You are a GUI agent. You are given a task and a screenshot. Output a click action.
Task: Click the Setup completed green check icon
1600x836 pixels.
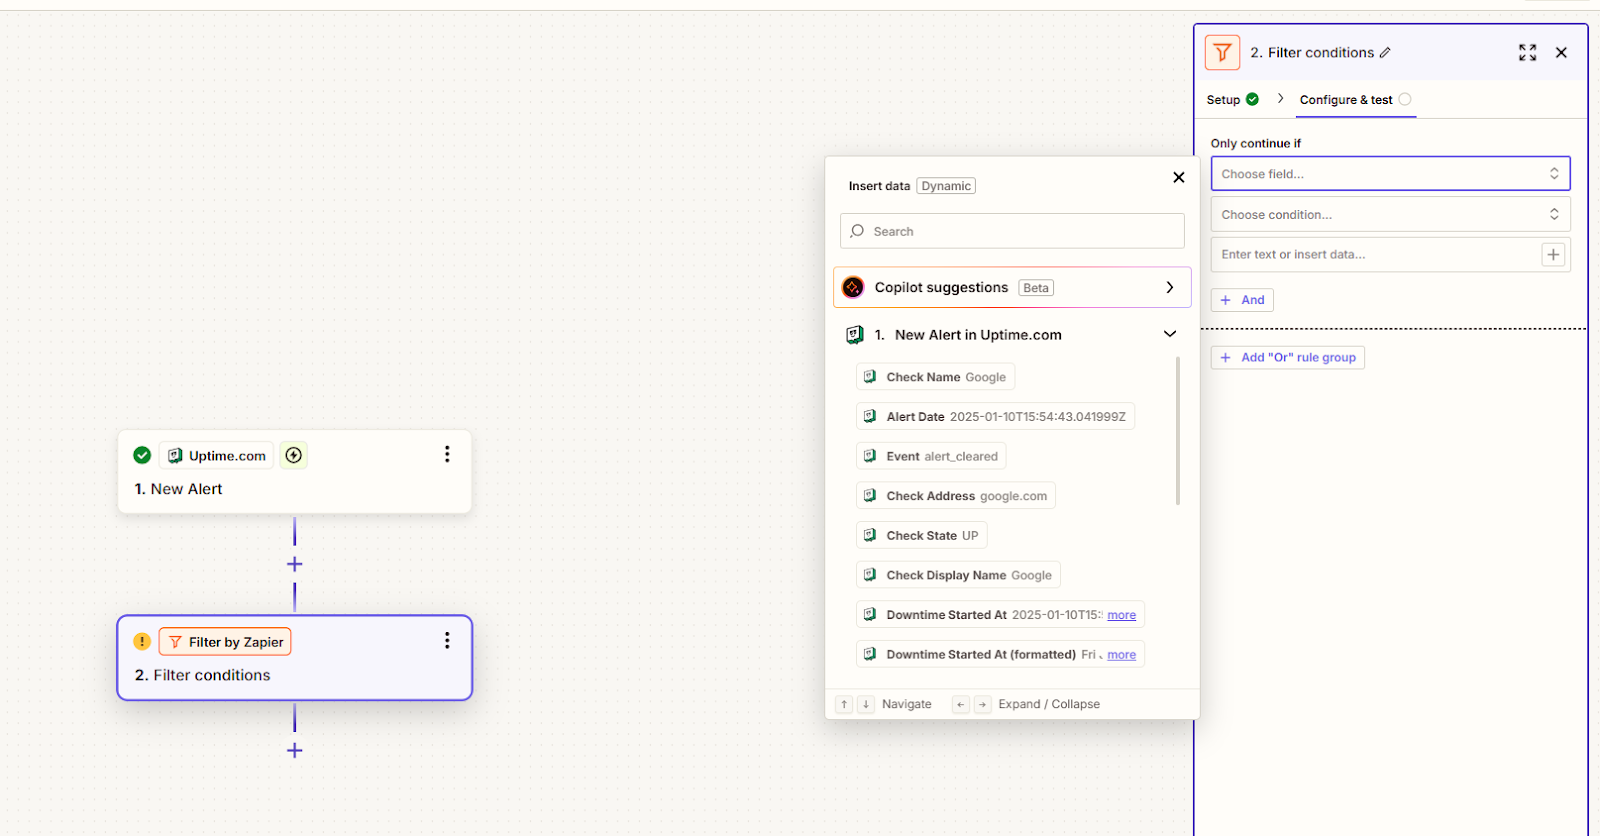coord(1252,99)
